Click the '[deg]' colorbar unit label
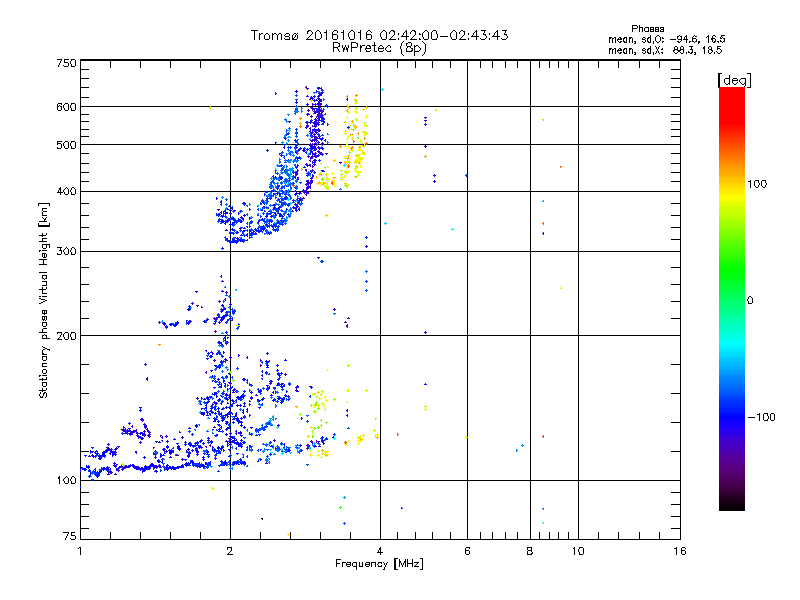Viewport: 800px width, 600px height. click(734, 80)
